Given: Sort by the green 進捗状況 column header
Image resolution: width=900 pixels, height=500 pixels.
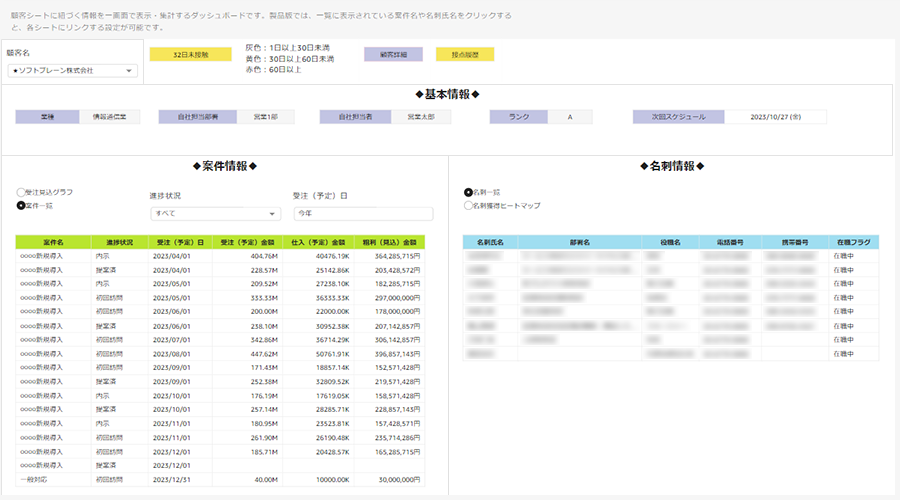Looking at the screenshot, I should pyautogui.click(x=119, y=242).
